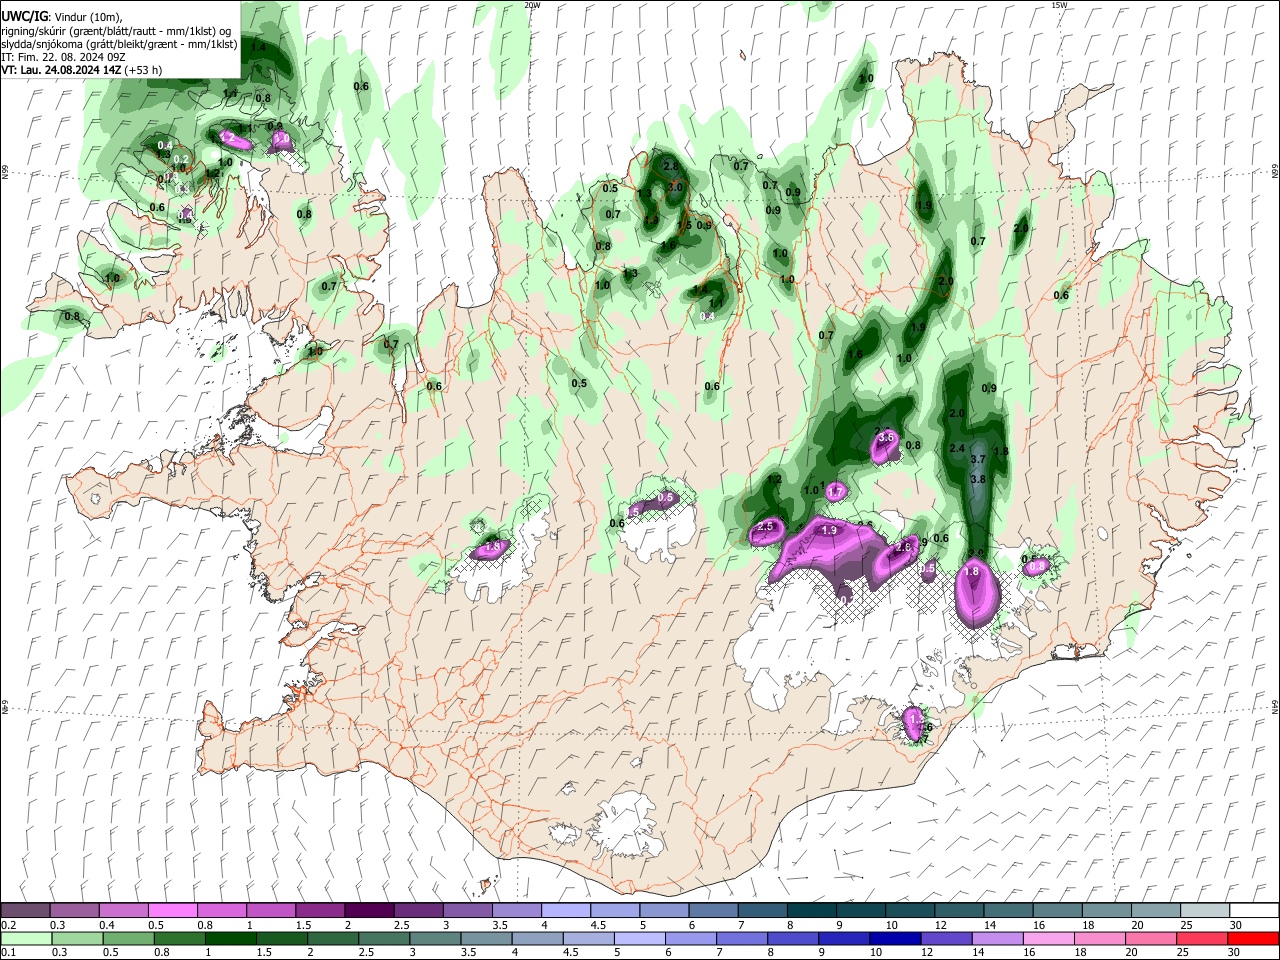The width and height of the screenshot is (1280, 960).
Task: Select the red-pink swatch labelled 25 in the lower legend
Action: coord(1201,938)
